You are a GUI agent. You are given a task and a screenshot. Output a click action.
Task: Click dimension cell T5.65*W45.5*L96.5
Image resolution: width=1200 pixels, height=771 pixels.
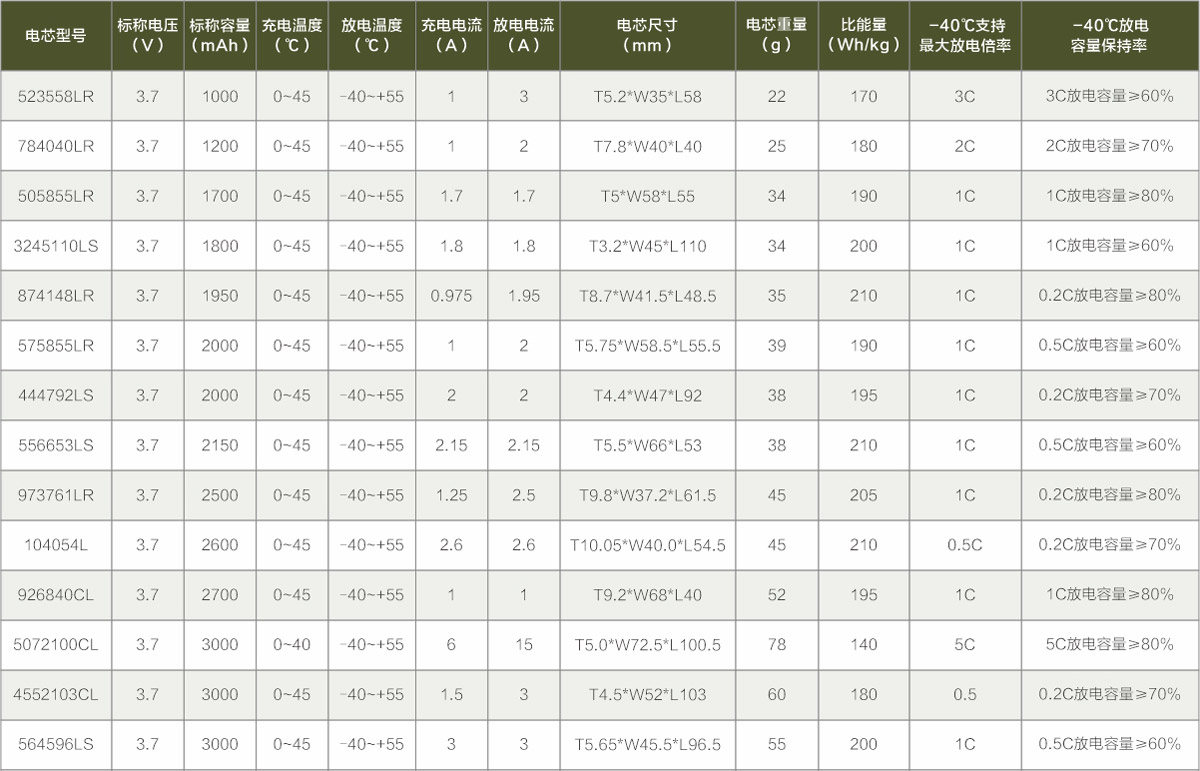648,745
